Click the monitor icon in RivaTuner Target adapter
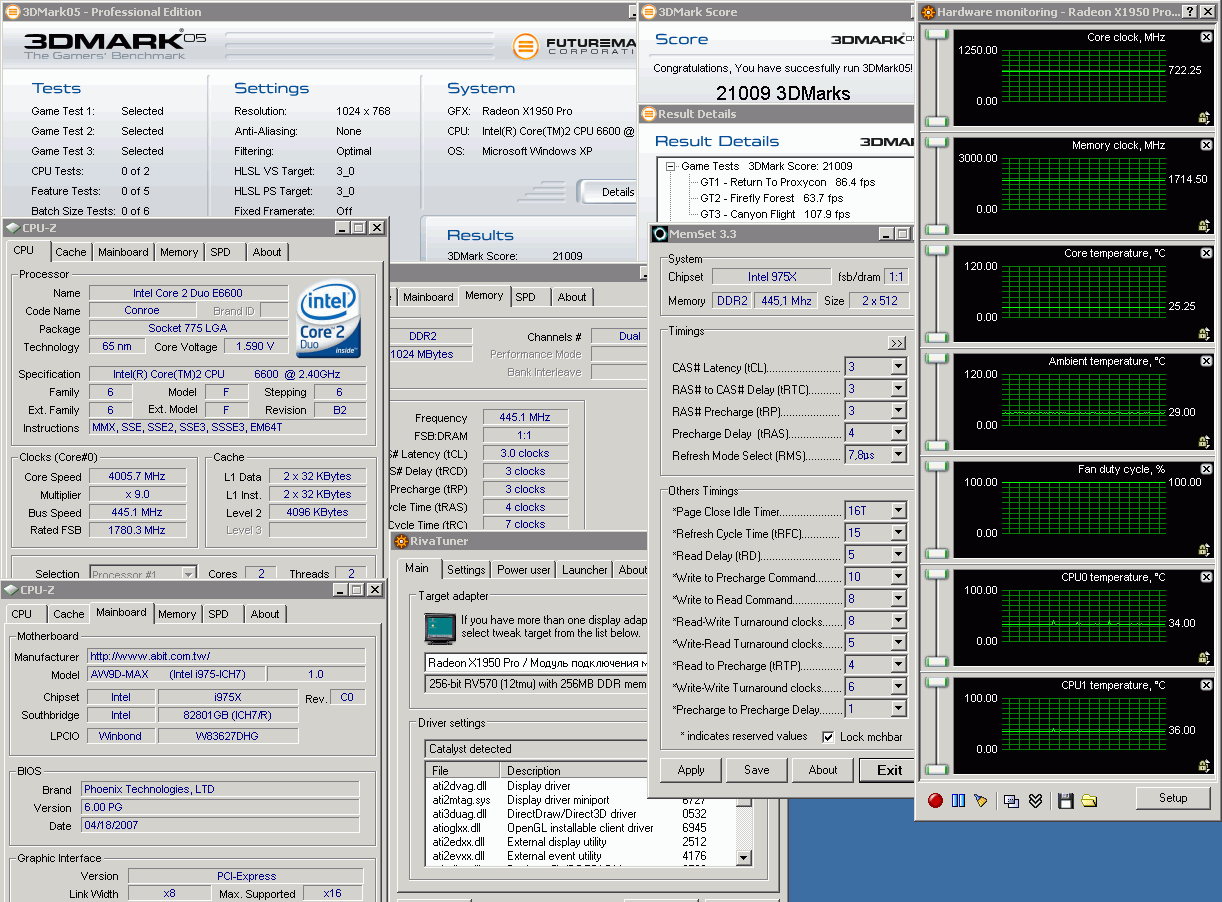The image size is (1222, 902). pos(440,628)
